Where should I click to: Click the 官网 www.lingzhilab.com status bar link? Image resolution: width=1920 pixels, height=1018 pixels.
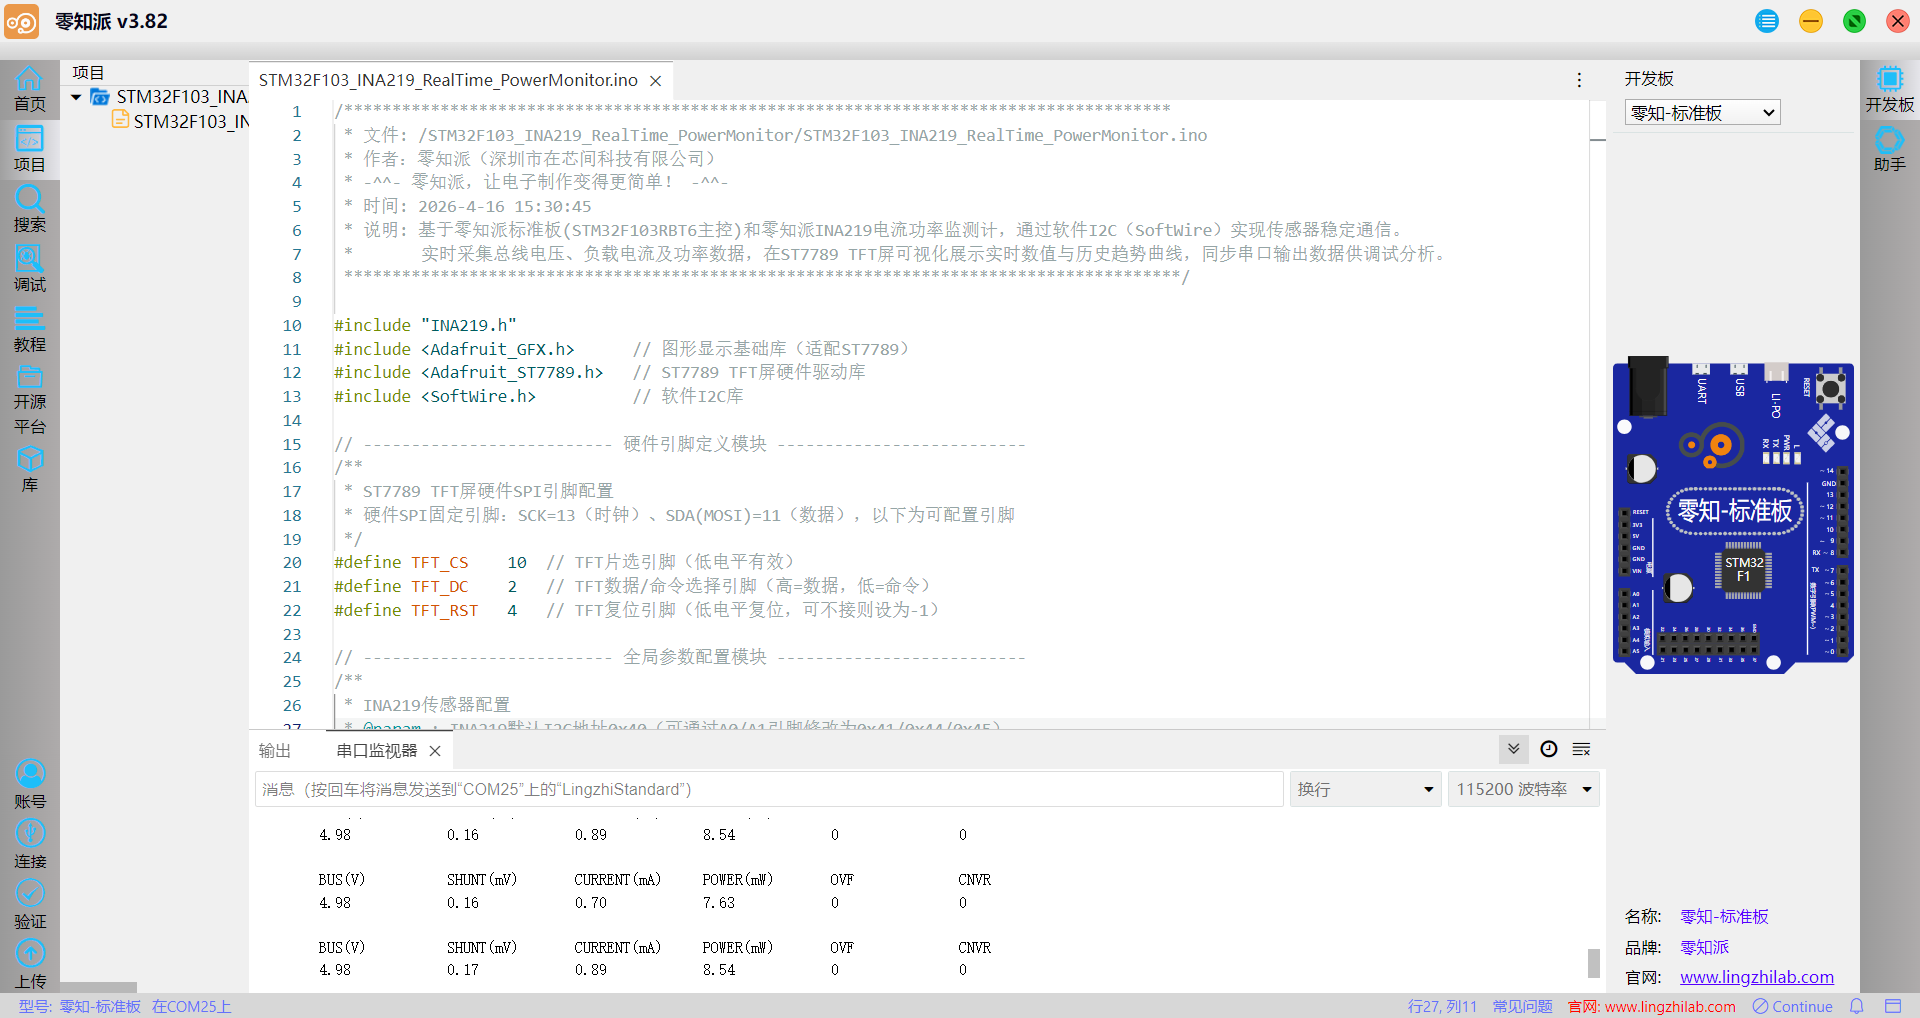click(x=1652, y=1006)
